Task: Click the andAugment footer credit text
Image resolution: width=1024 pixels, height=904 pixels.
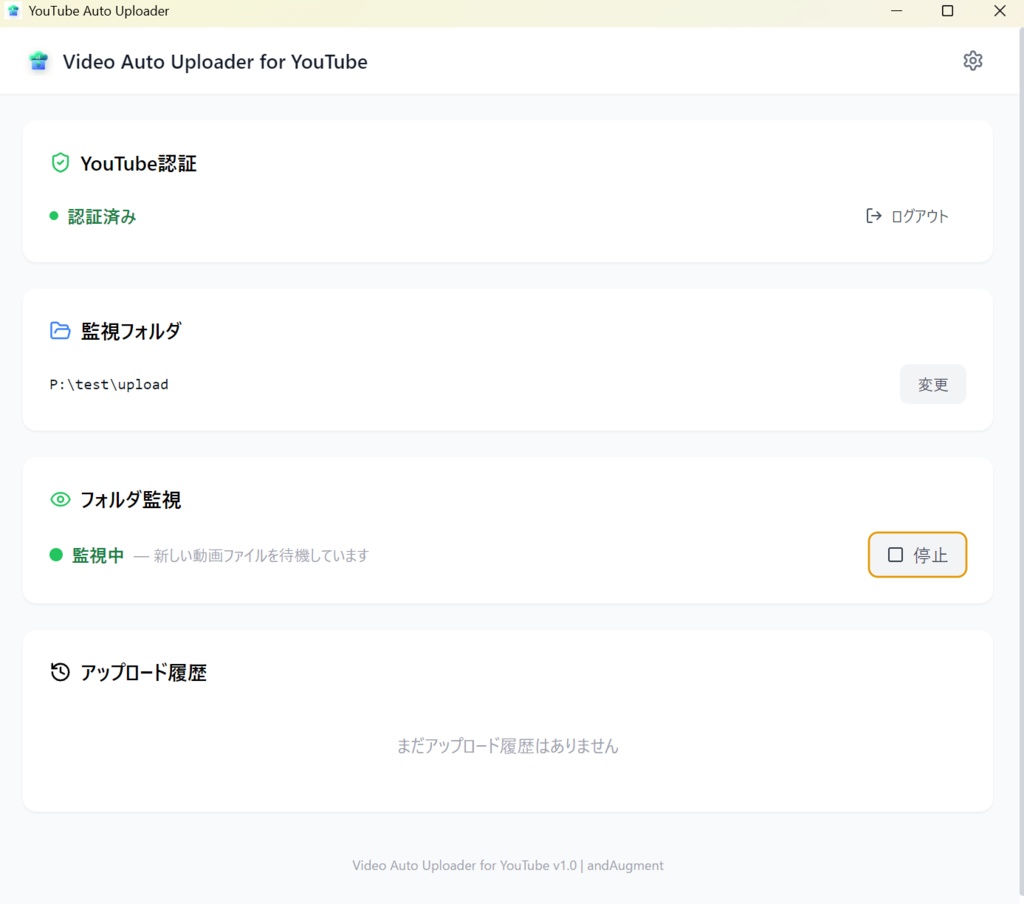Action: 624,865
